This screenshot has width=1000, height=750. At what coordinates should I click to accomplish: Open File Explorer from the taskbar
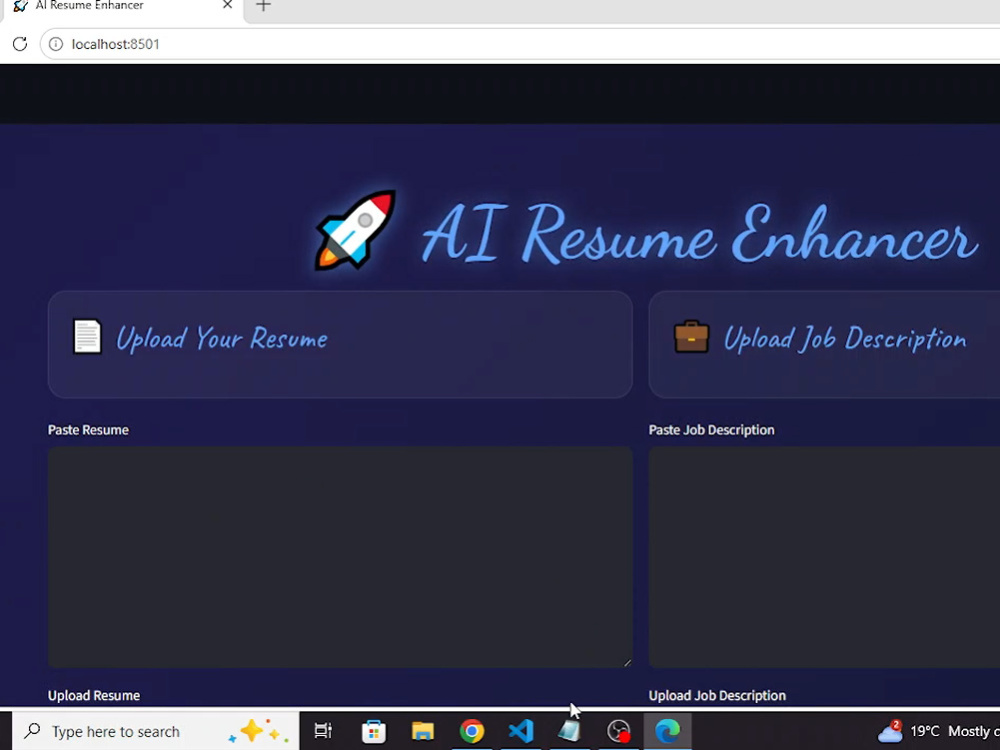point(423,731)
